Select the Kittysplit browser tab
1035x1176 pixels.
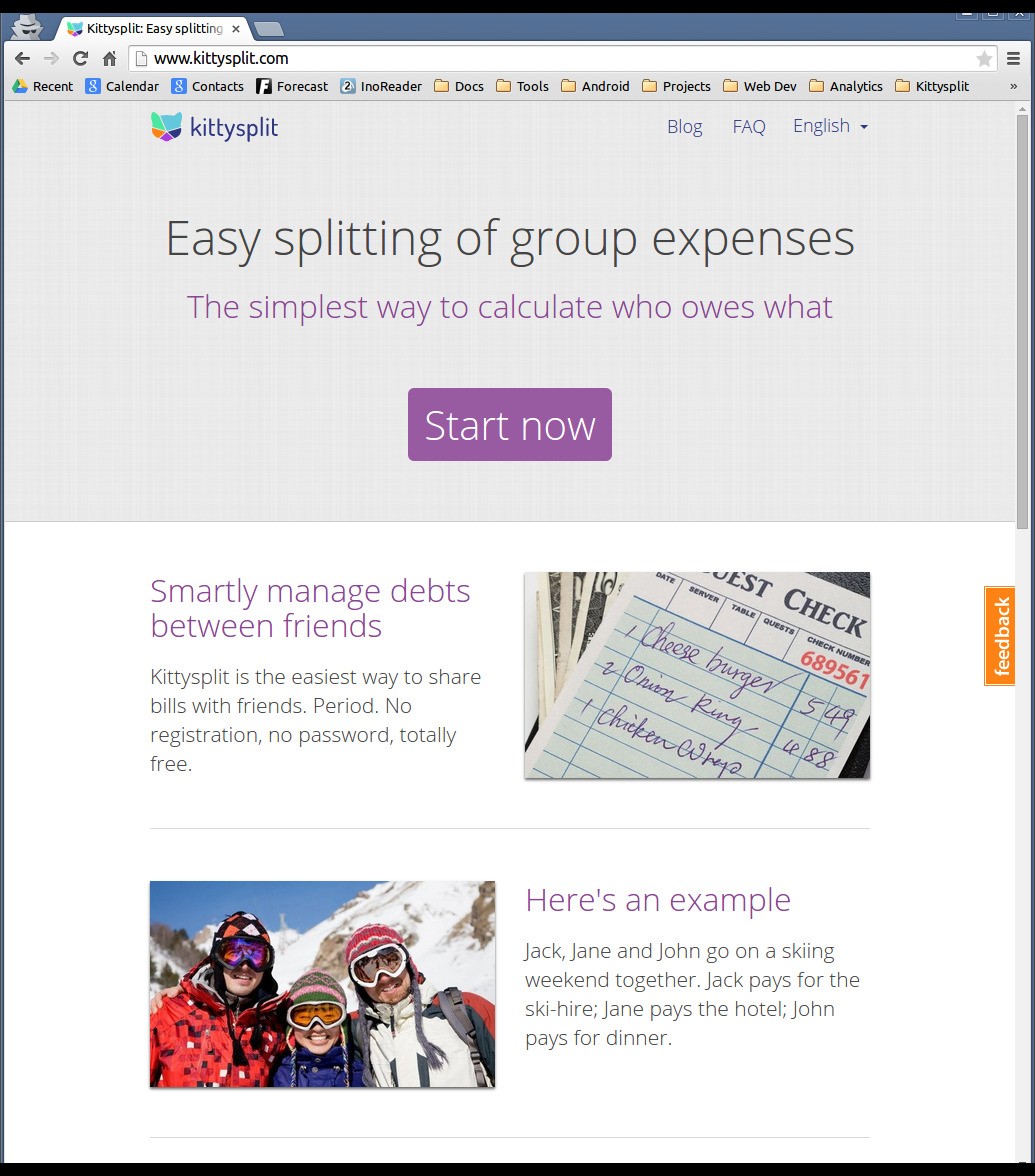coord(152,28)
